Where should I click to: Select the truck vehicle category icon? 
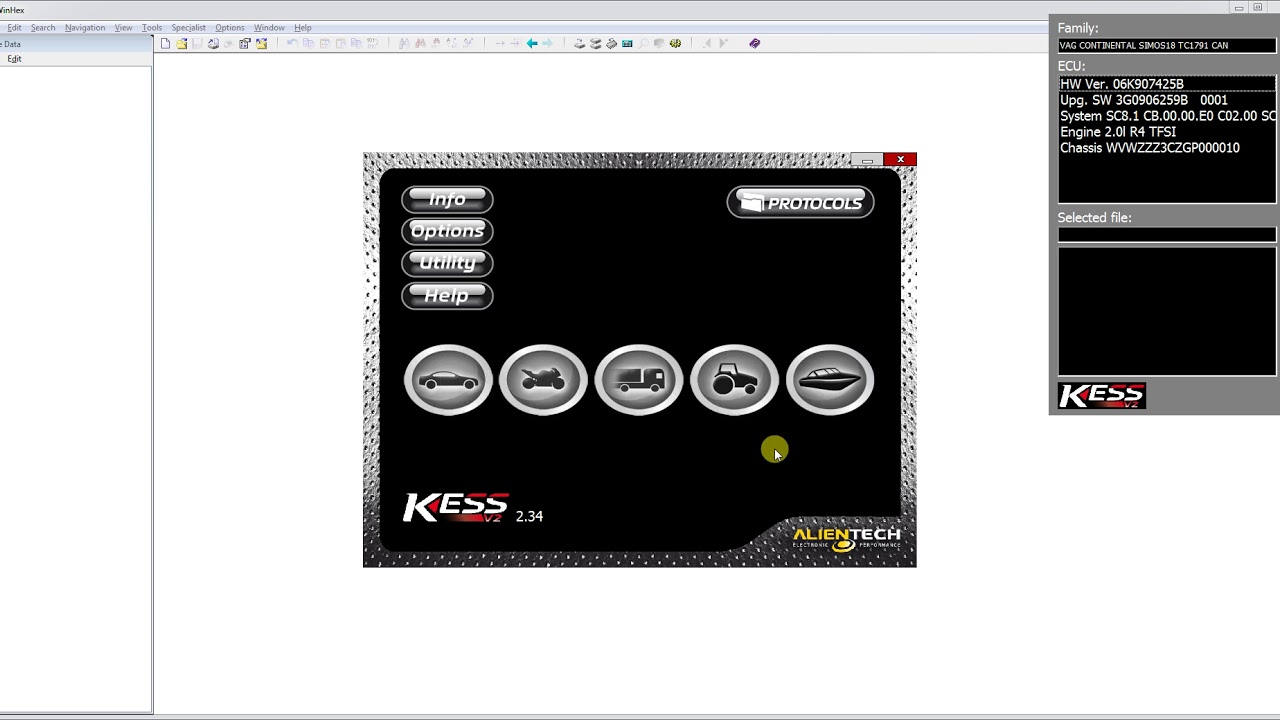pos(638,380)
